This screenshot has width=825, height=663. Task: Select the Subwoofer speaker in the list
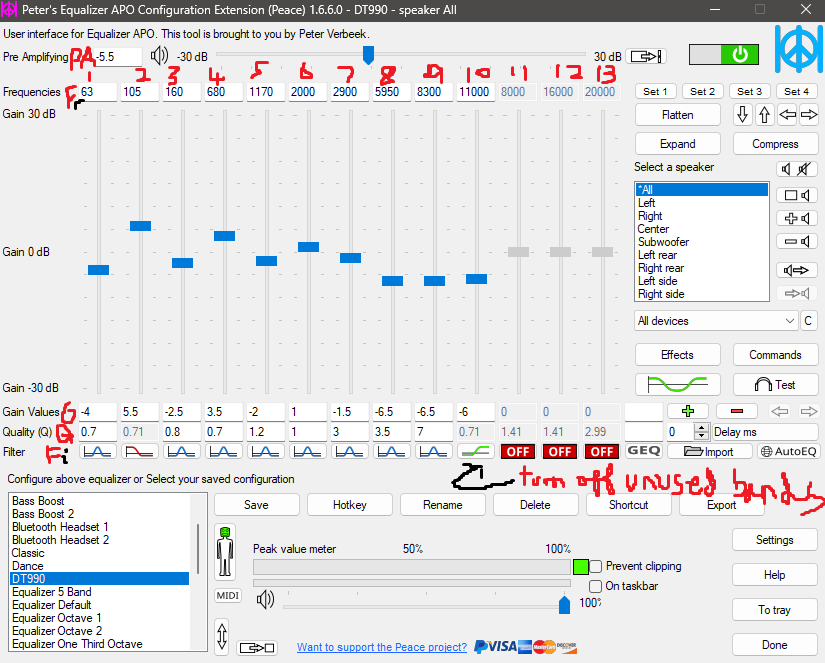click(702, 242)
